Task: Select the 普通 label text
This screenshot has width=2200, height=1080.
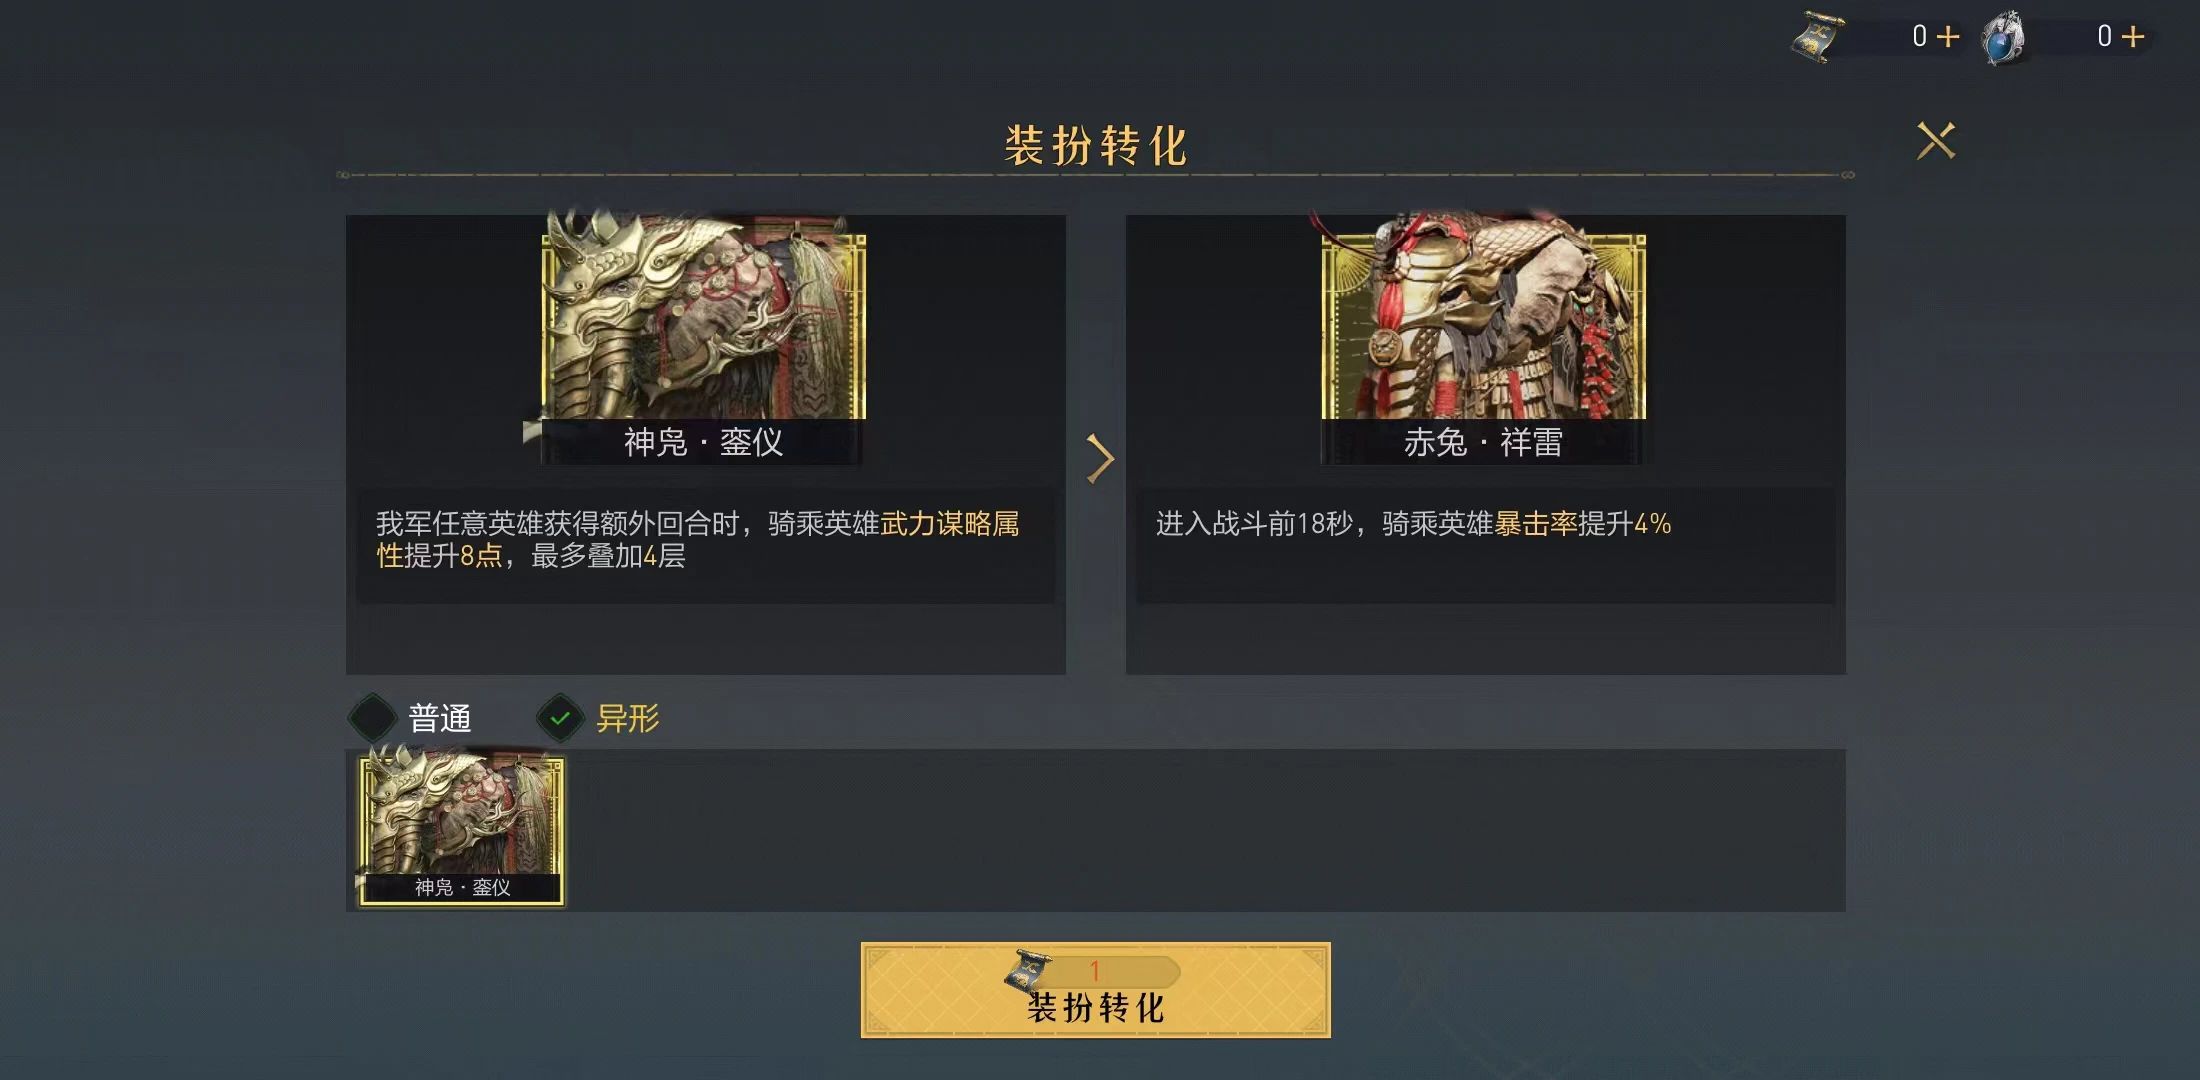Action: pyautogui.click(x=440, y=718)
